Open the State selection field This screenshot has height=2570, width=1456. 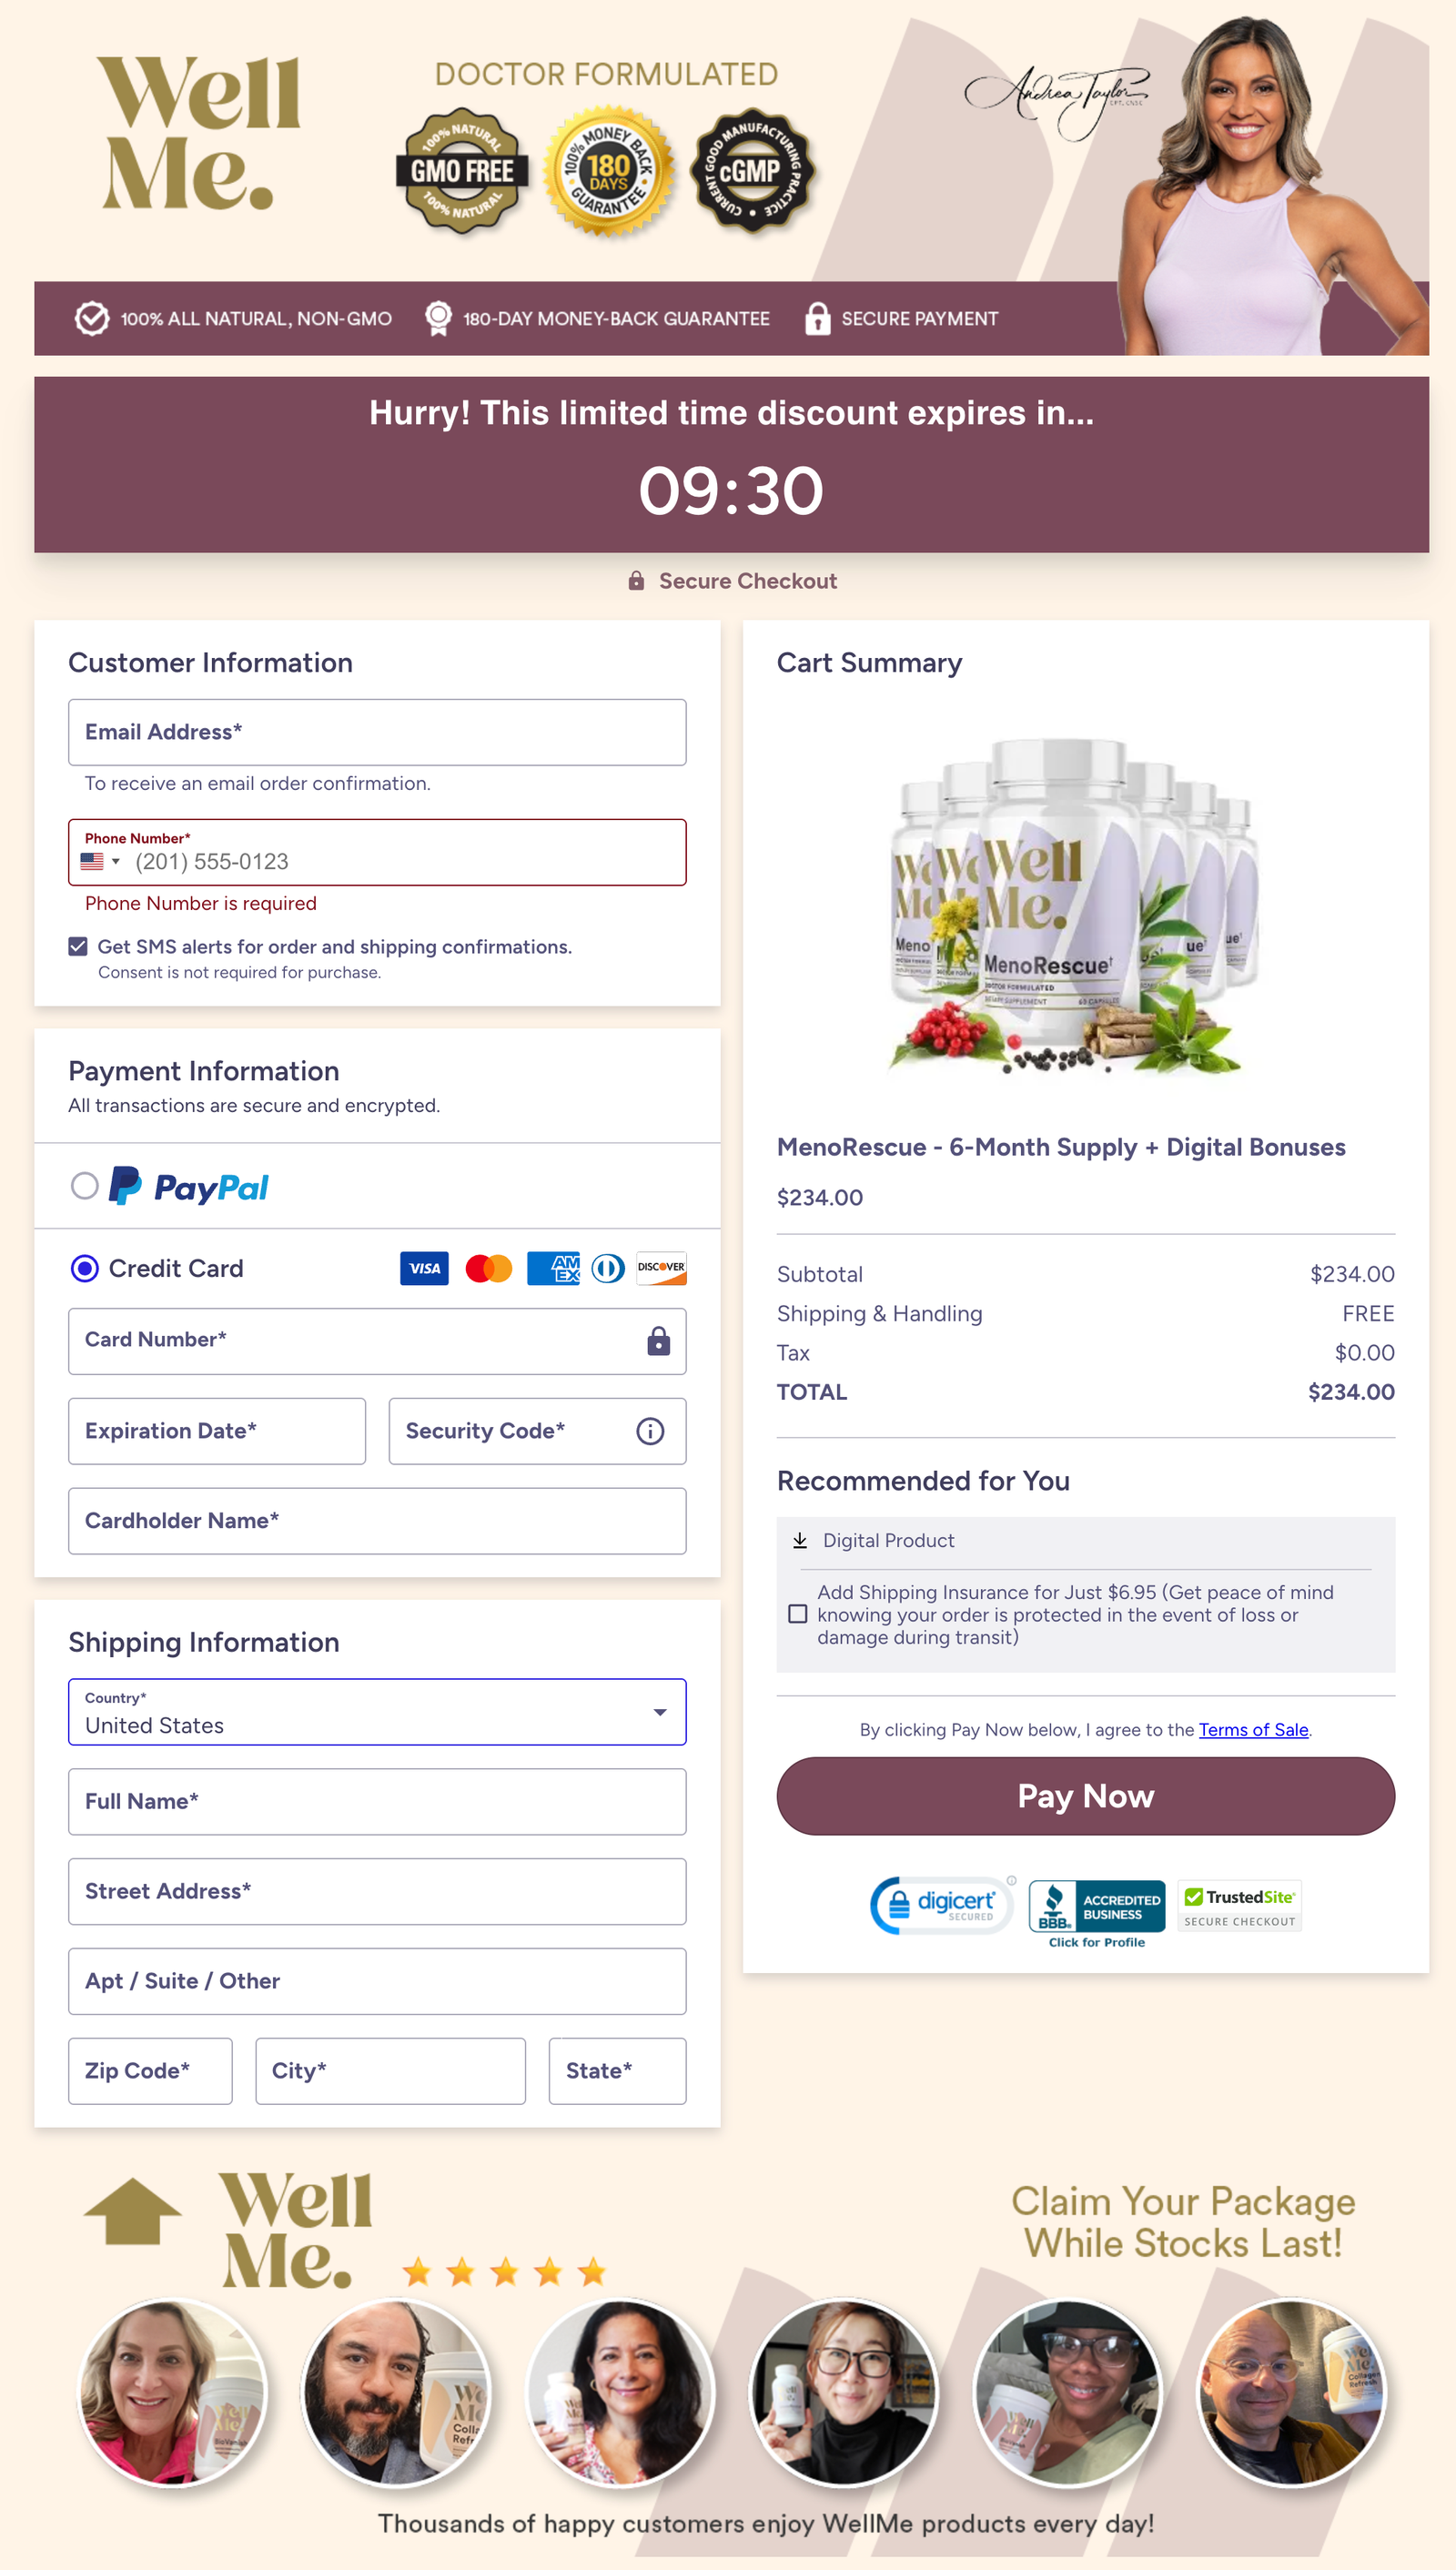pyautogui.click(x=617, y=2070)
